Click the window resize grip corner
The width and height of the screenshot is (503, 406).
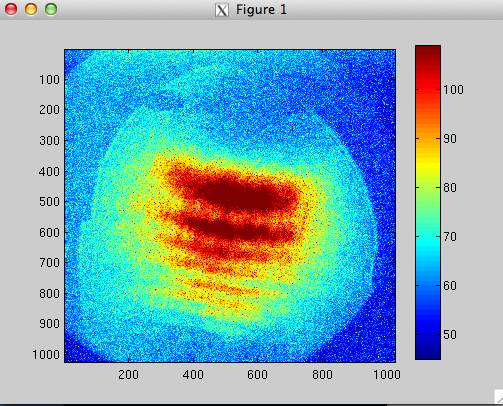tap(498, 397)
